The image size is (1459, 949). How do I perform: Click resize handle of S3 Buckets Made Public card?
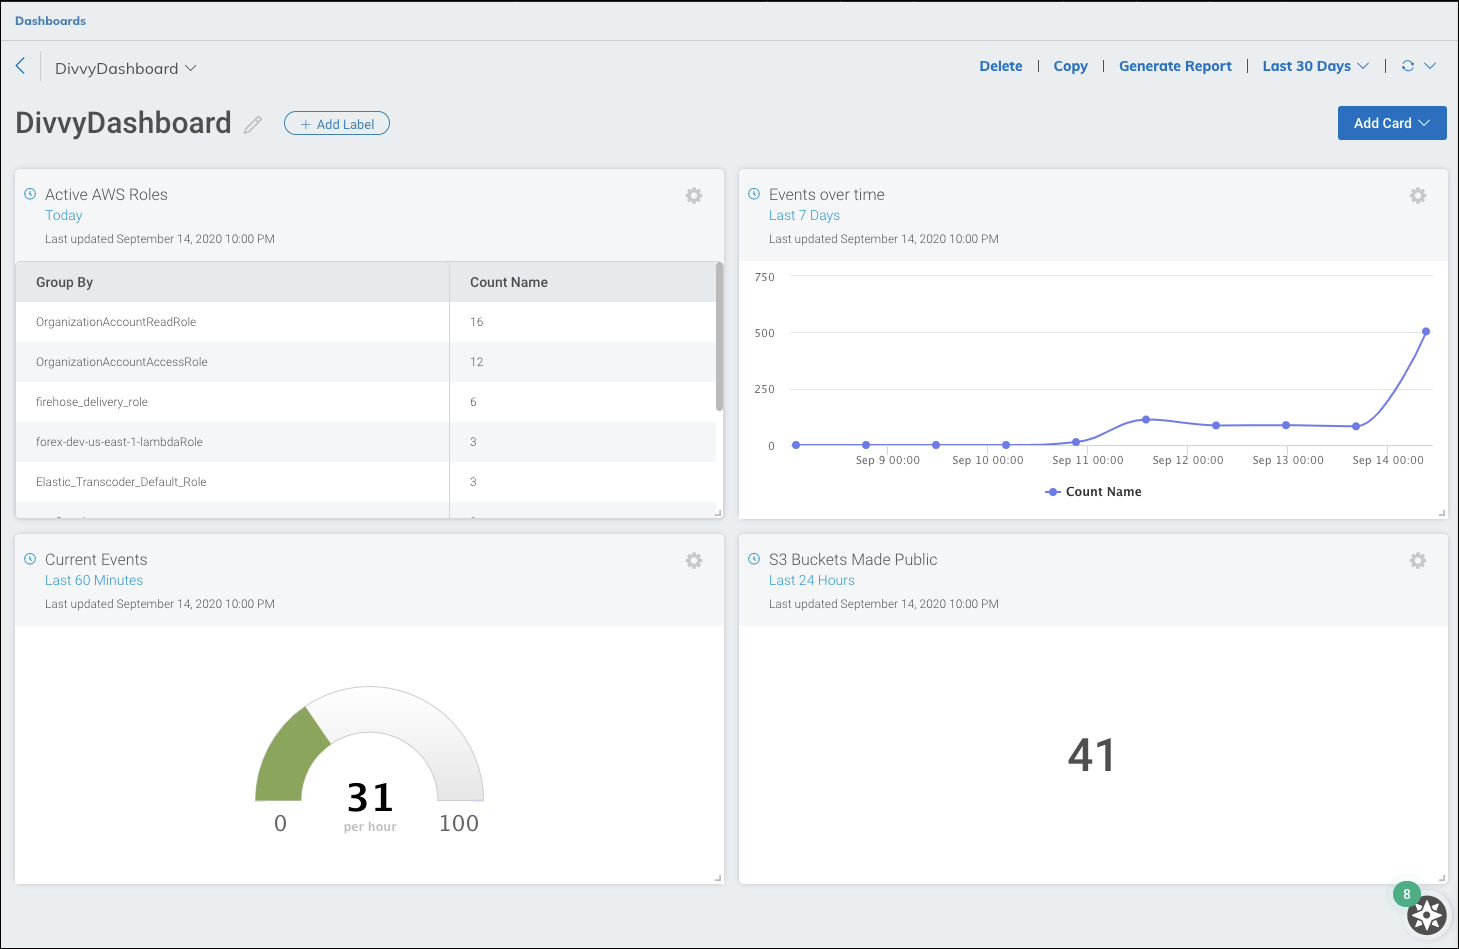click(x=1442, y=878)
